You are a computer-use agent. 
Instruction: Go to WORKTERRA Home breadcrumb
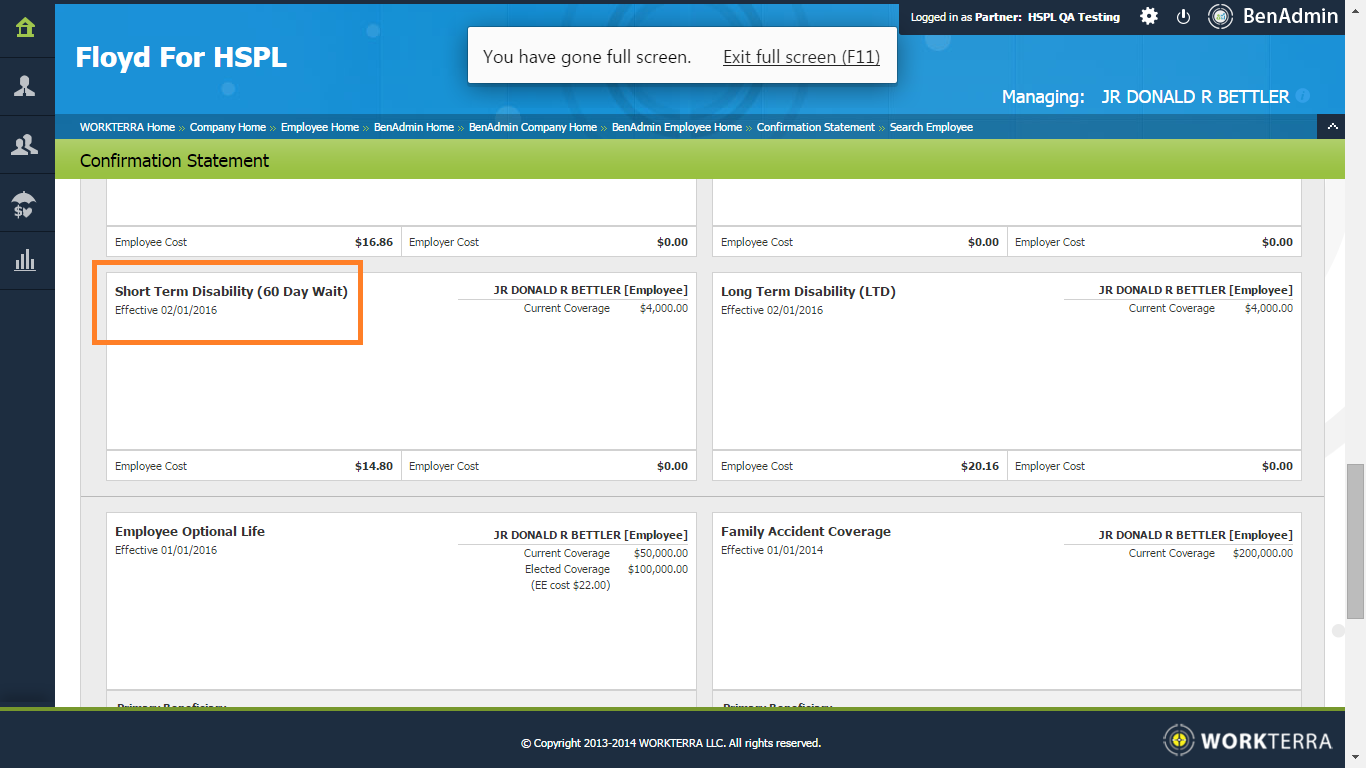127,127
